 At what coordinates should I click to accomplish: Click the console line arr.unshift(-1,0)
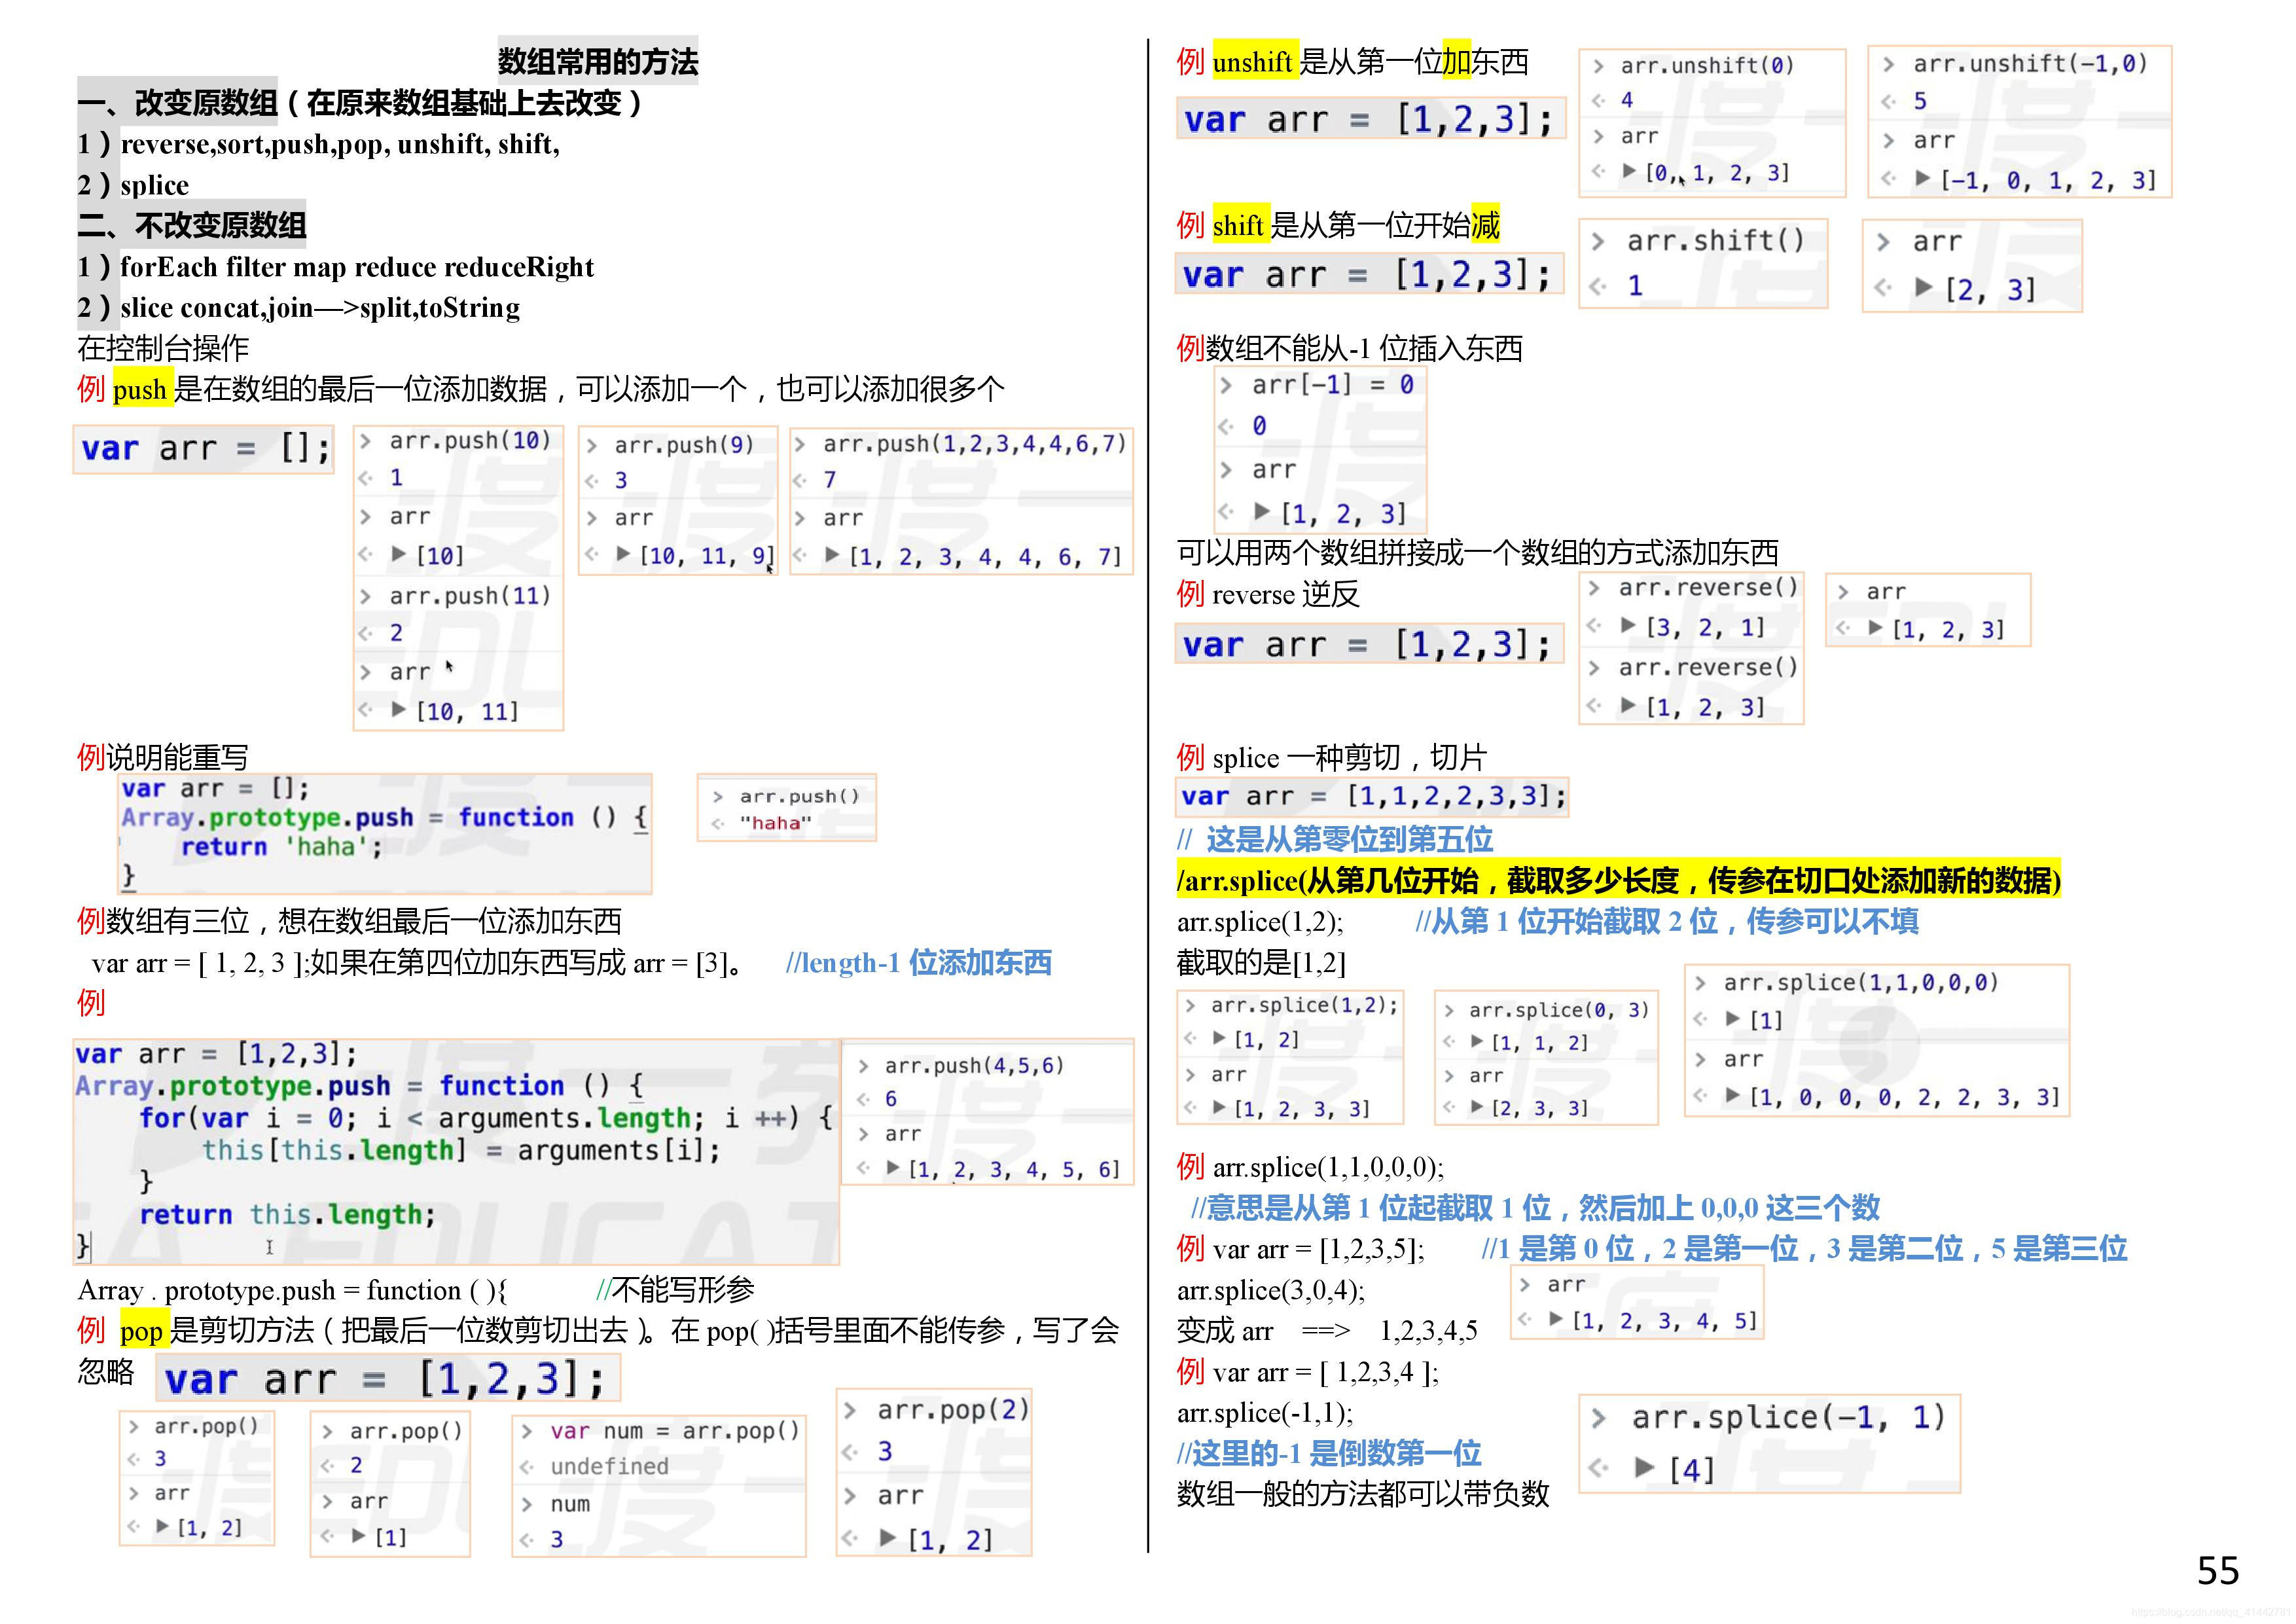[x=2030, y=63]
